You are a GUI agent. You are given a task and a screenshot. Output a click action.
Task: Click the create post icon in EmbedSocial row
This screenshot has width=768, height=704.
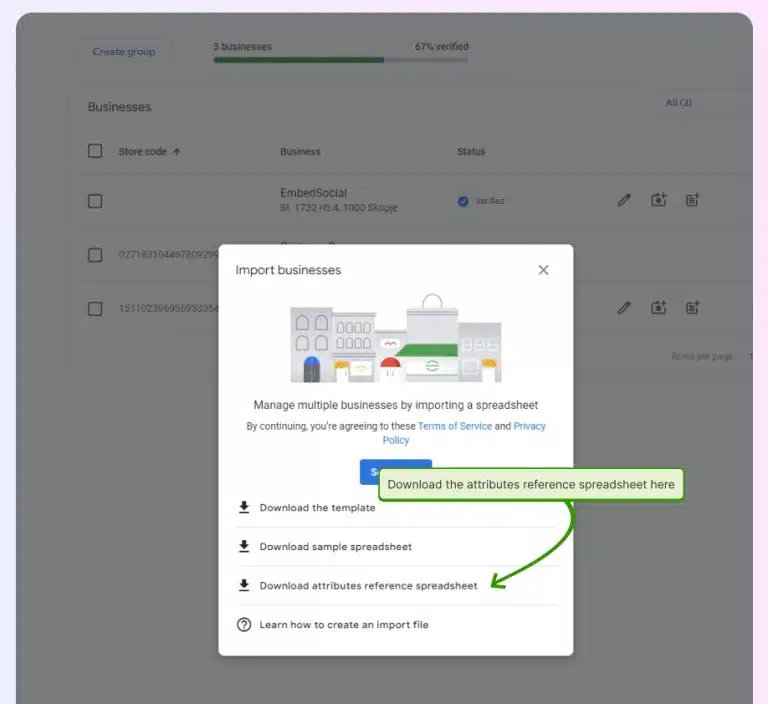tap(693, 200)
